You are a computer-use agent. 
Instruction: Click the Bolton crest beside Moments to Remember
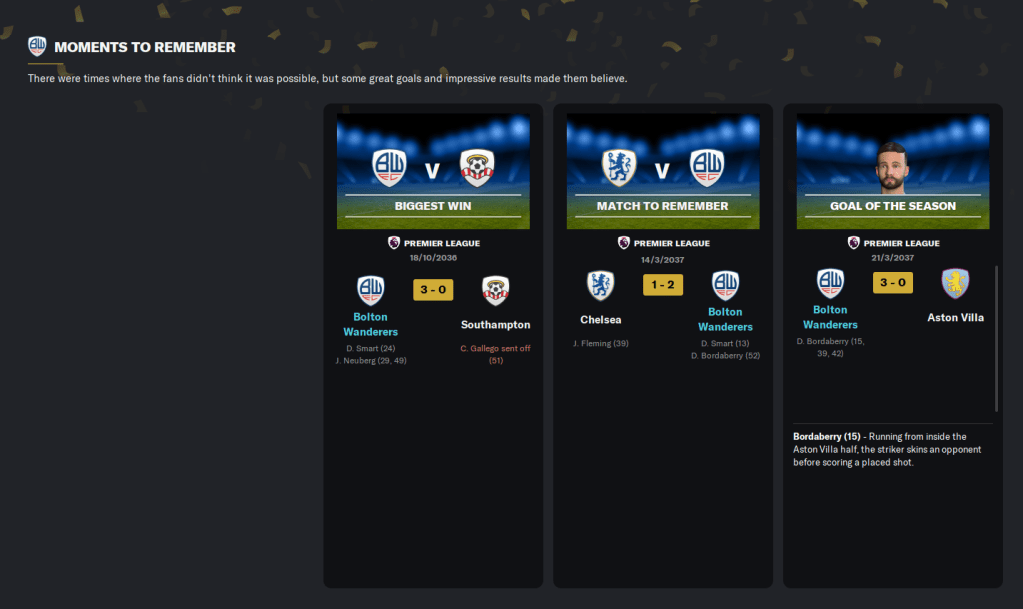(x=37, y=46)
